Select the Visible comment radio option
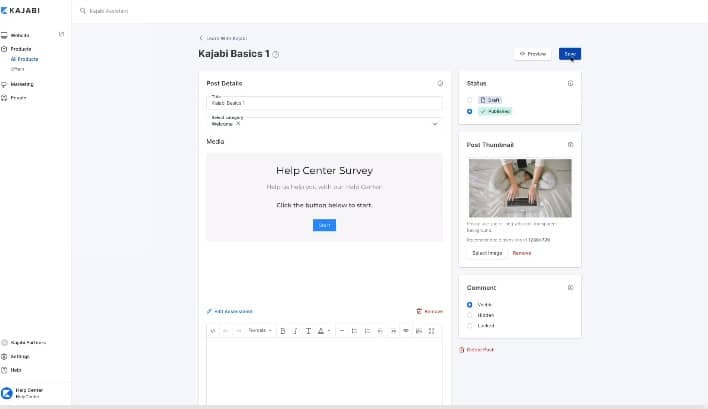Screen dimensions: 708x409 (x=470, y=305)
